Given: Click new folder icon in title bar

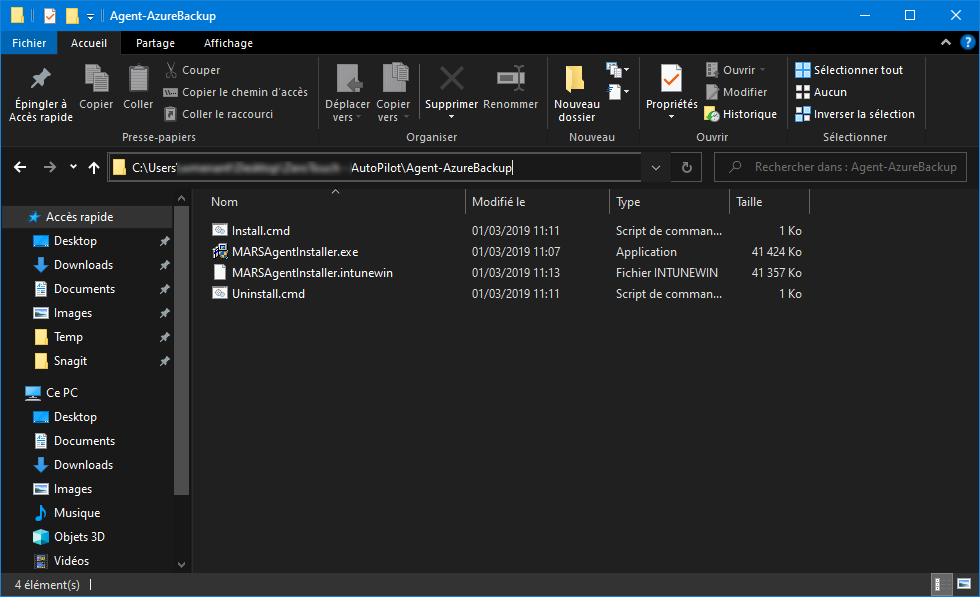Looking at the screenshot, I should tap(72, 16).
